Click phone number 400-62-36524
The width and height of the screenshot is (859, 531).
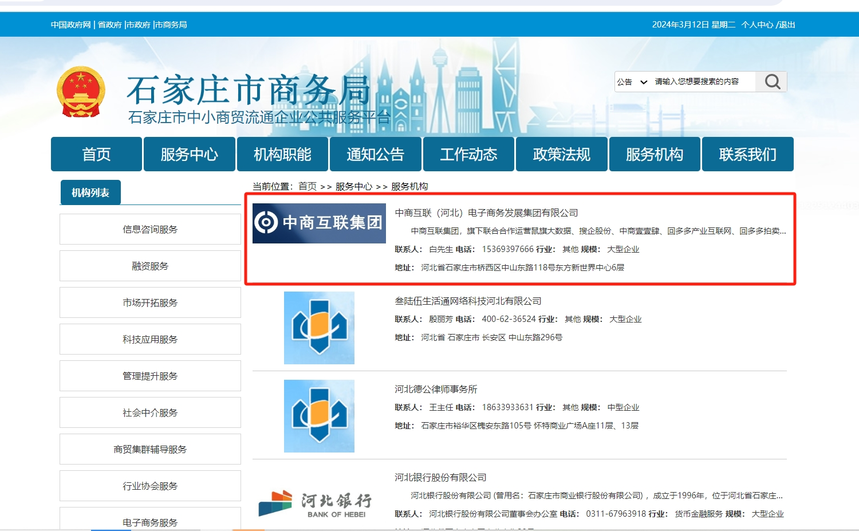(x=509, y=319)
